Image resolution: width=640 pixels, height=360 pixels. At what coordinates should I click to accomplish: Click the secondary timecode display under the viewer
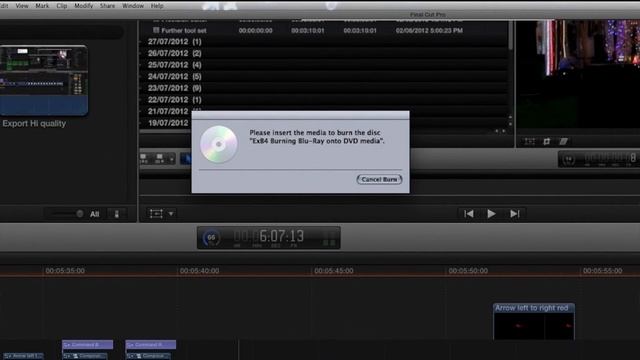610,159
